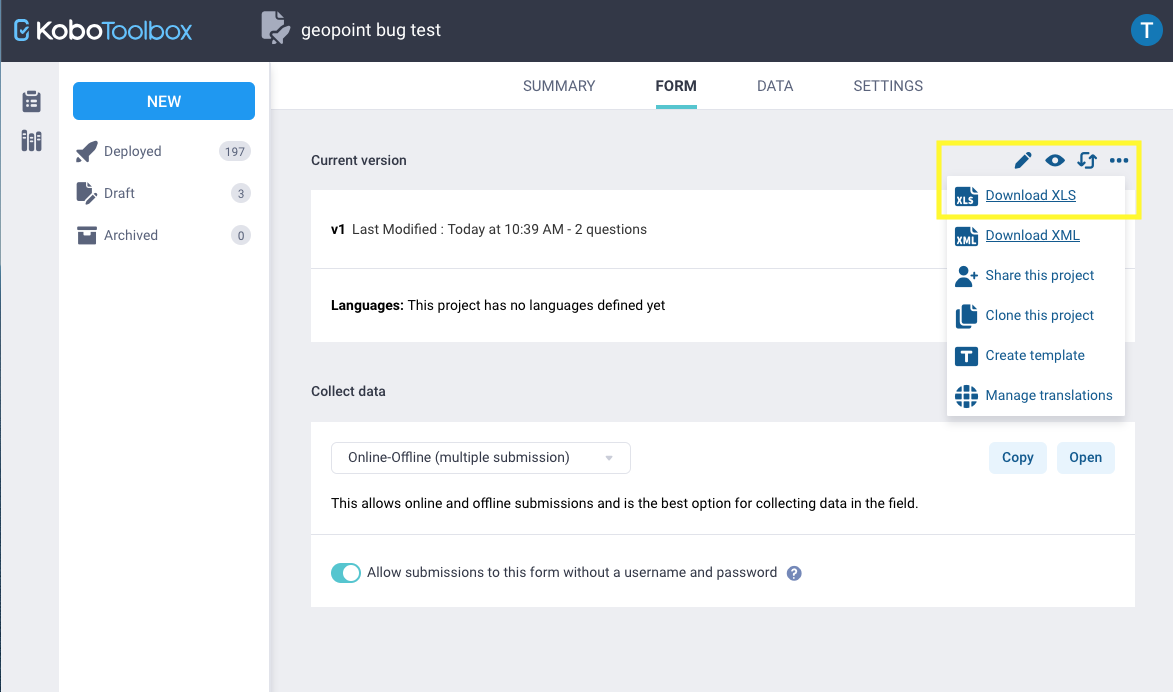Switch to the SUMMARY tab

point(559,86)
